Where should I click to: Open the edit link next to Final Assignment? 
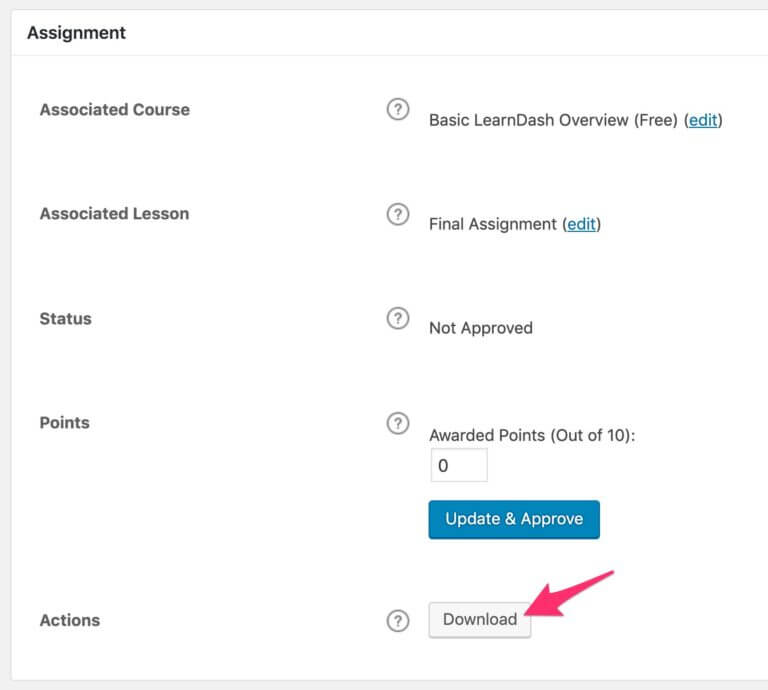pyautogui.click(x=582, y=224)
